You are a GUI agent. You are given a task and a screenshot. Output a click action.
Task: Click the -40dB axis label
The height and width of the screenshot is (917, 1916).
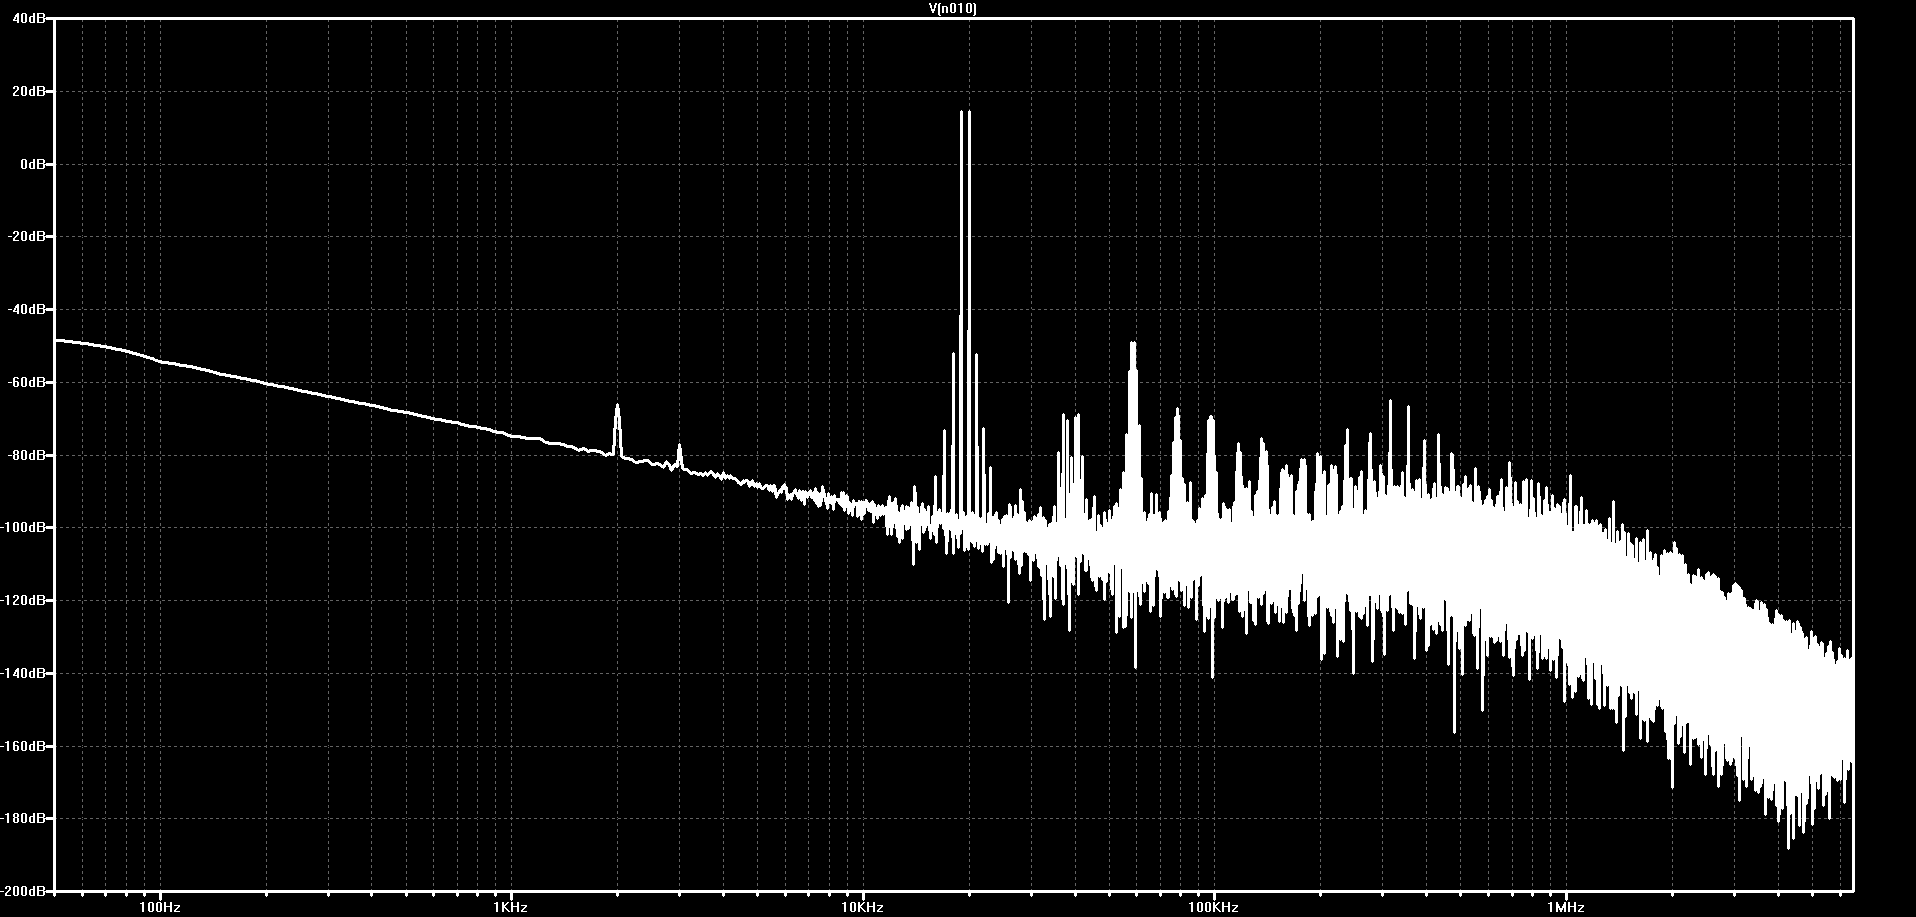[x=28, y=310]
